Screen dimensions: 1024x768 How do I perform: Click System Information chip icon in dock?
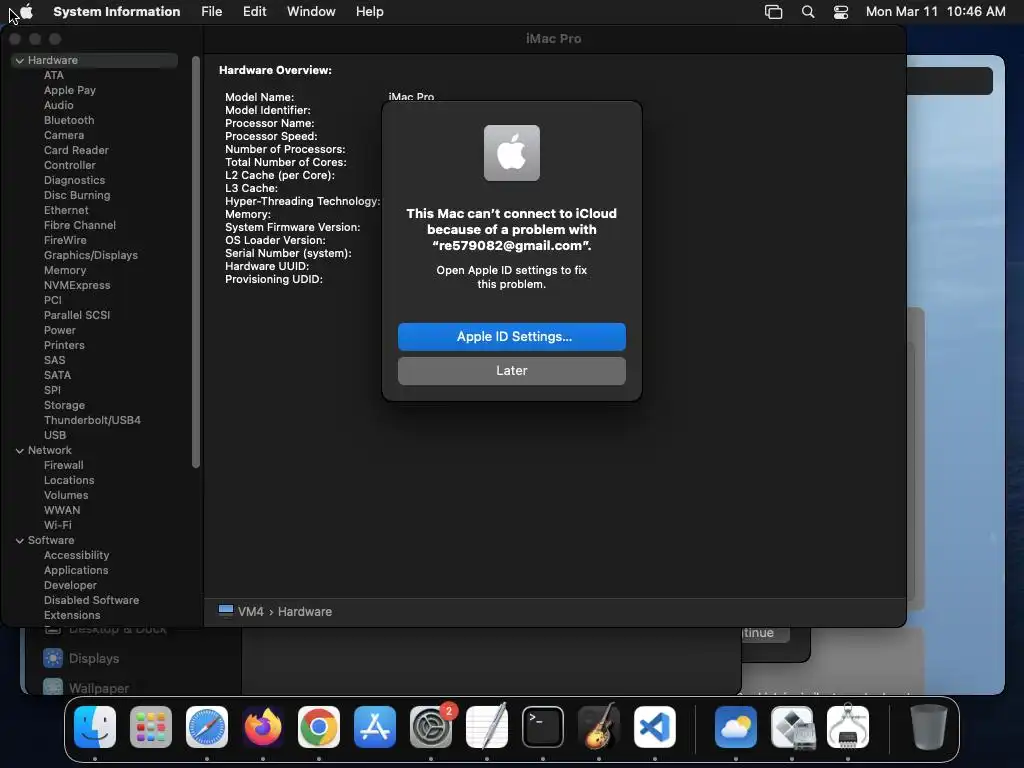click(848, 727)
